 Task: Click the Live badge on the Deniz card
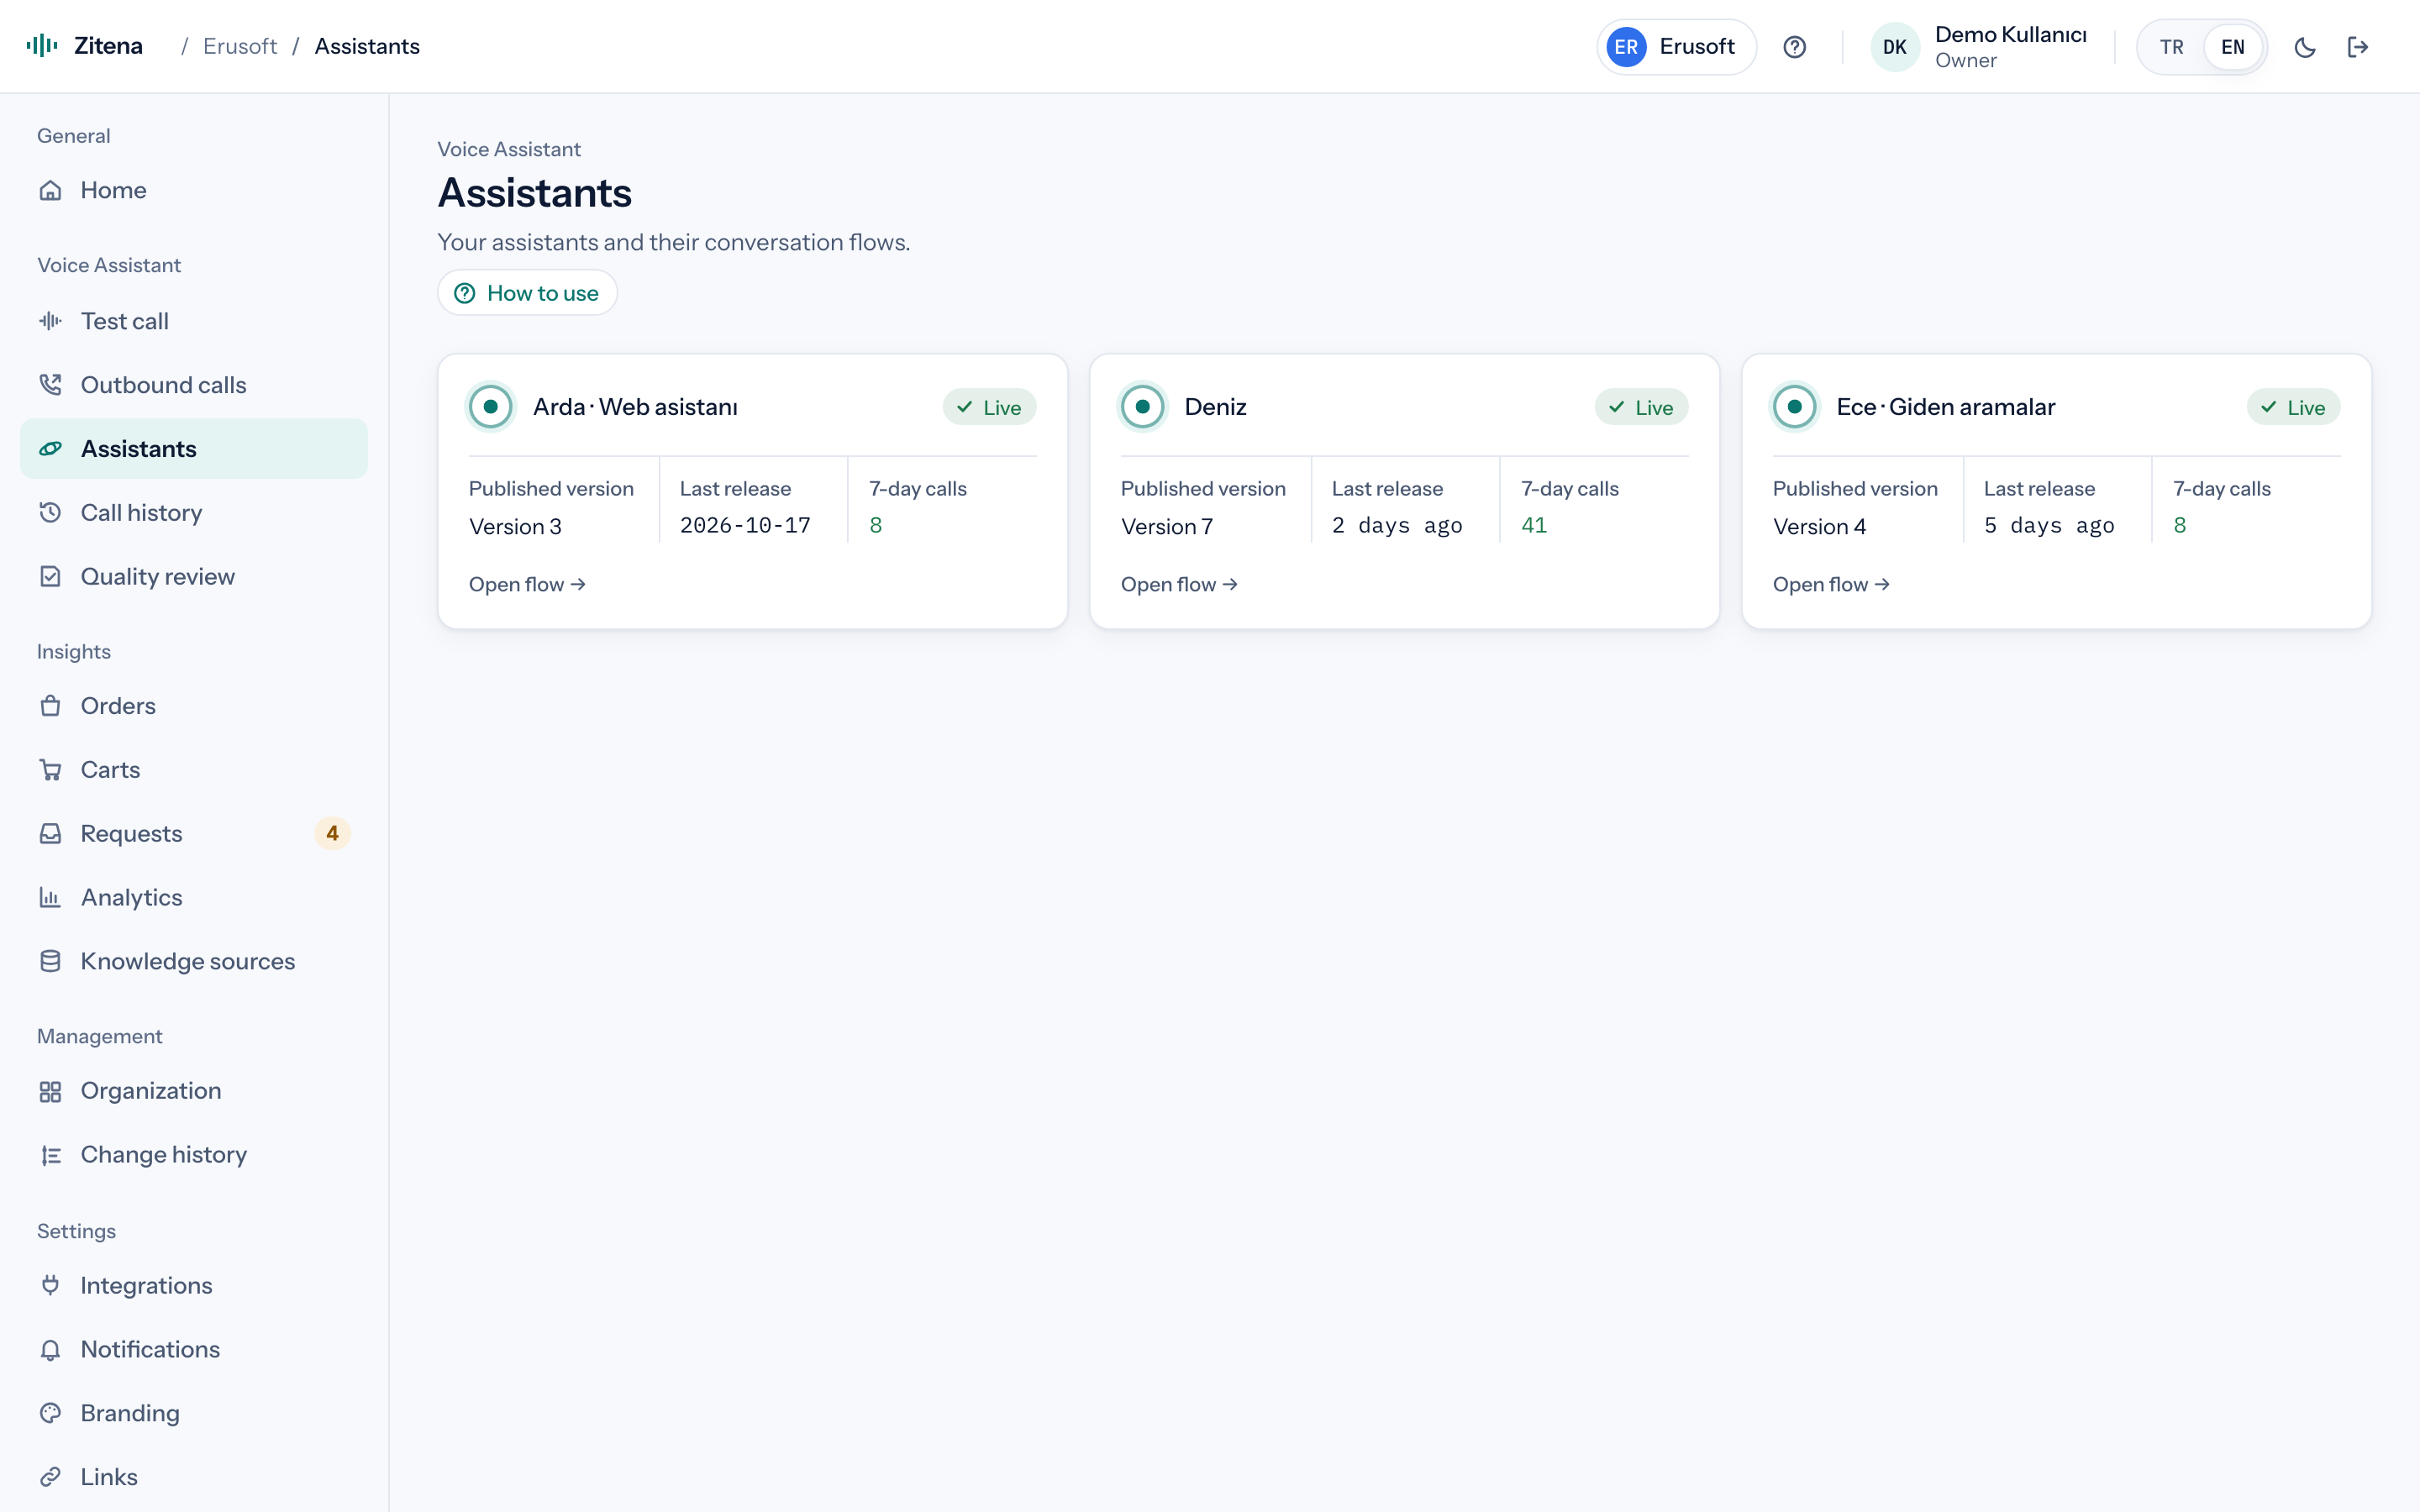point(1641,407)
